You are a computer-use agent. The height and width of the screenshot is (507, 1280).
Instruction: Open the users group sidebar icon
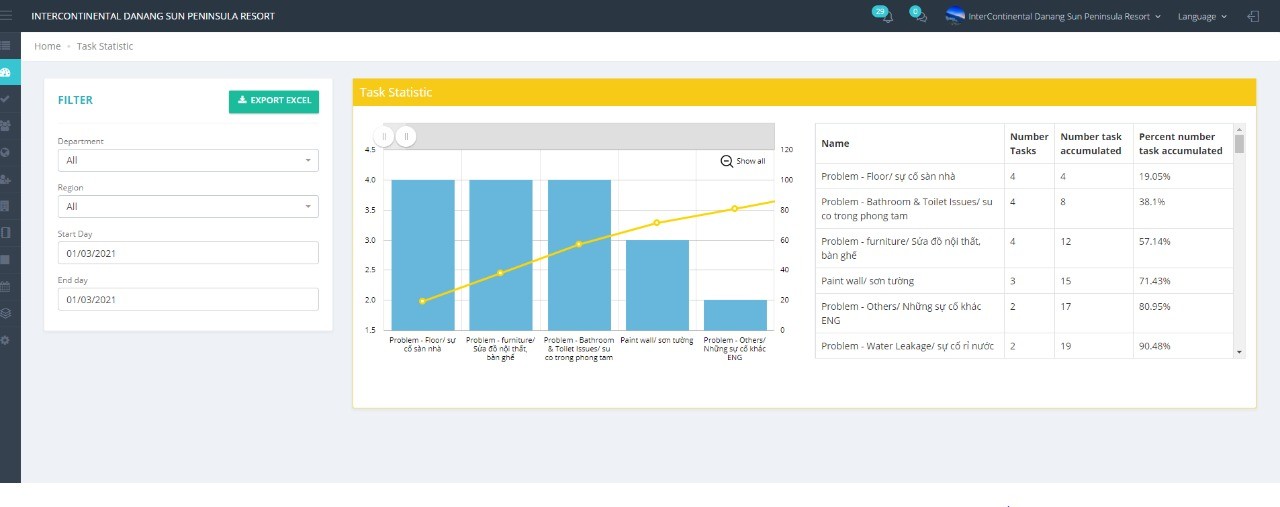click(6, 126)
